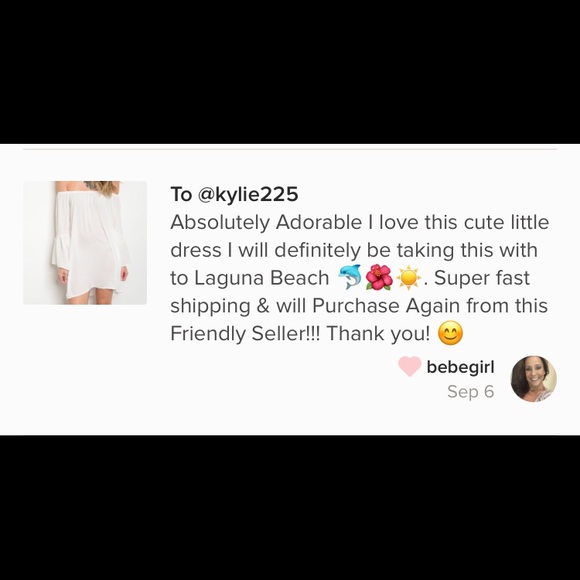
Task: Click the red hibiscus flower emoji
Action: coord(379,277)
